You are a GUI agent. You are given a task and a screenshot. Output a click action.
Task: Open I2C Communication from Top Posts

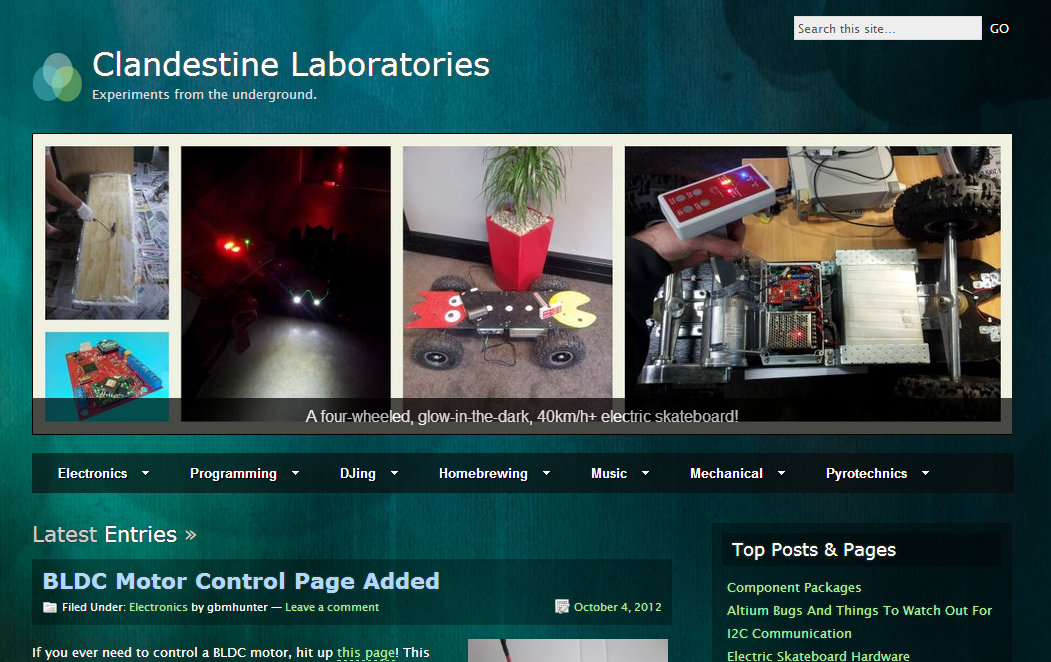point(789,633)
